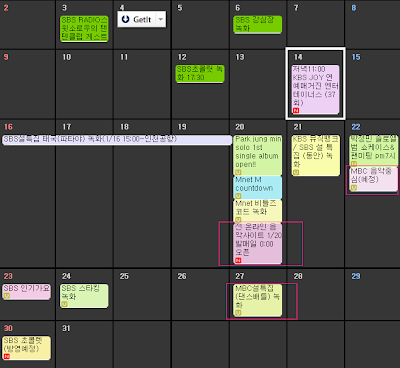Open the multi-day SBS설특집 태국(파타야) 녹화 bar
This screenshot has height=368, width=400.
pyautogui.click(x=117, y=139)
